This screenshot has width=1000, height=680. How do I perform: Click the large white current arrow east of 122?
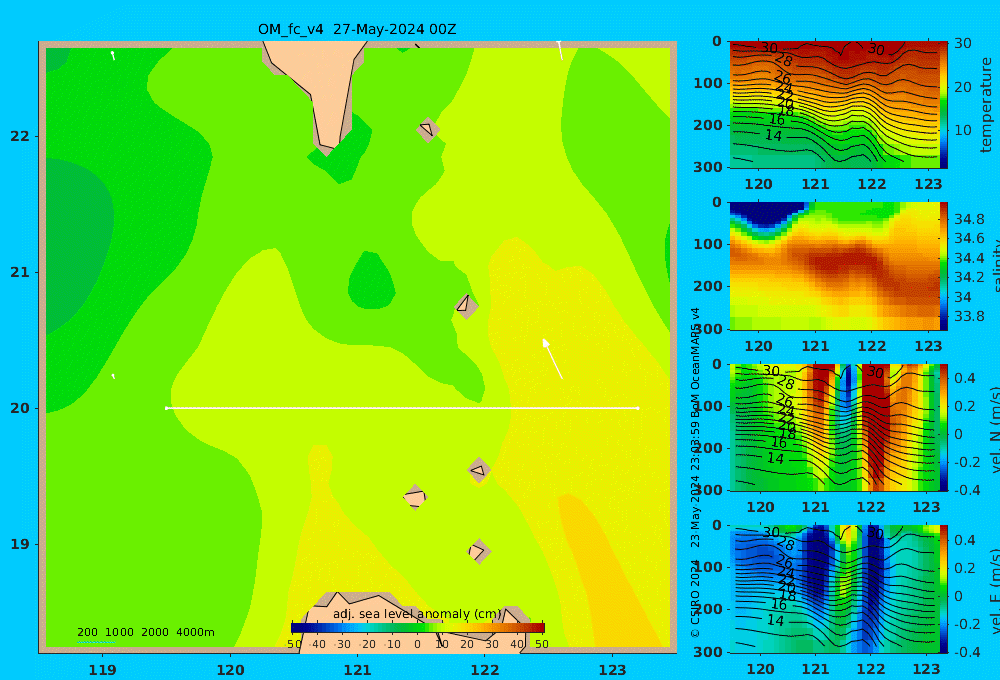tap(552, 359)
